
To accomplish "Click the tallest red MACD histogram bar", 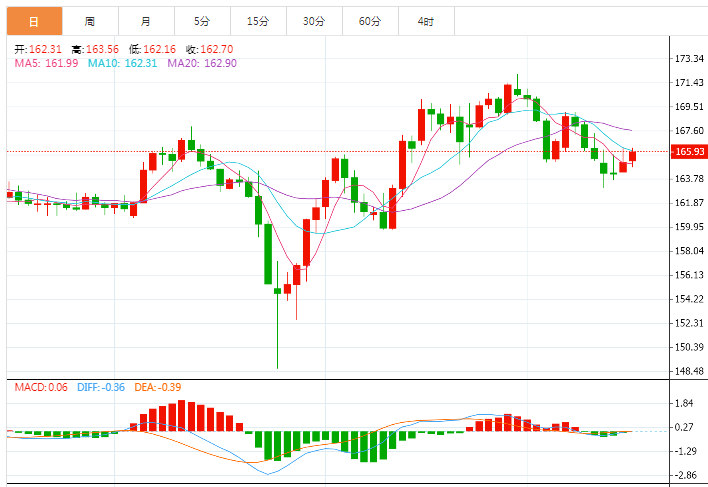I will [x=182, y=416].
